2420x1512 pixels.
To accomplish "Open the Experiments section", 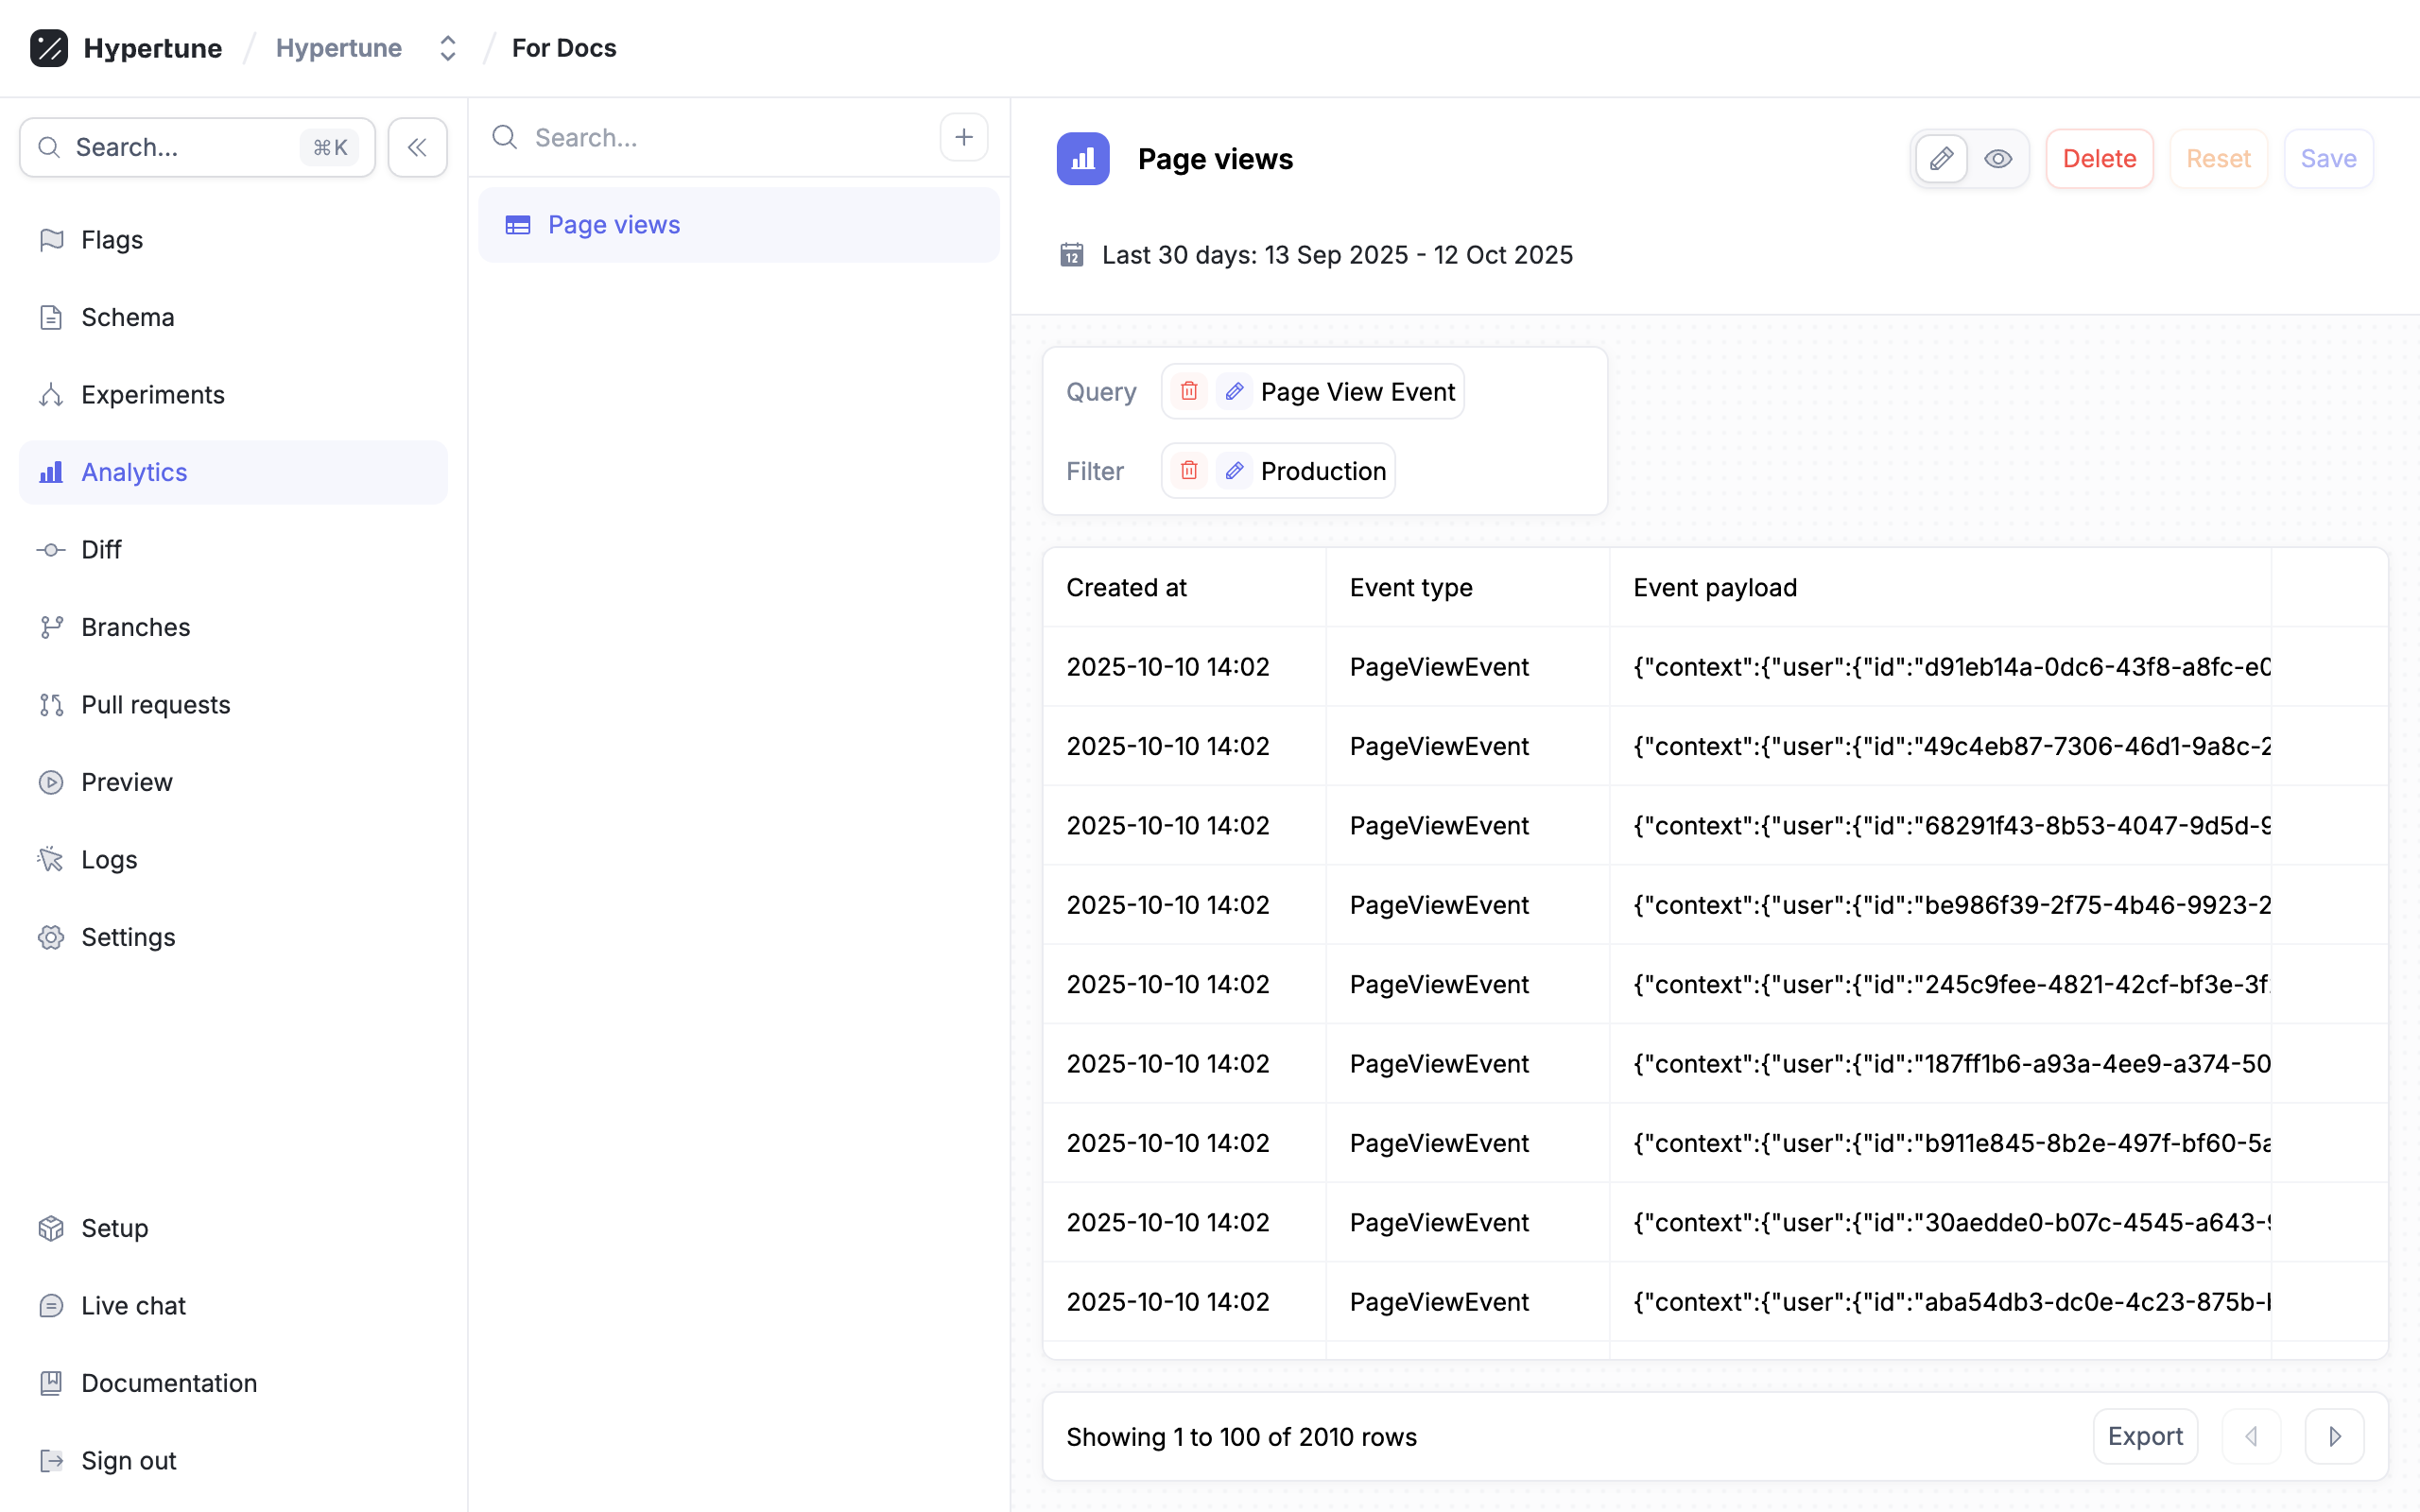I will tap(152, 395).
